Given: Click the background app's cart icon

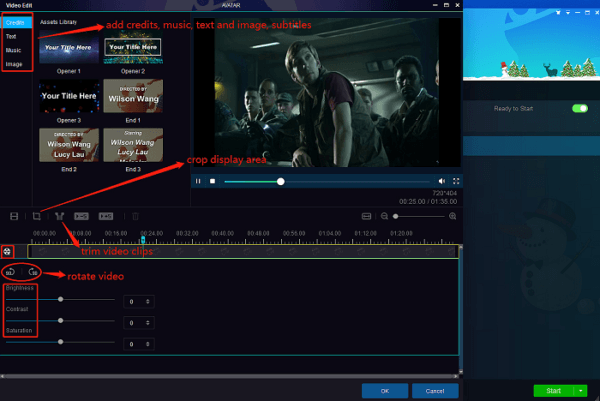Looking at the screenshot, I should point(558,13).
